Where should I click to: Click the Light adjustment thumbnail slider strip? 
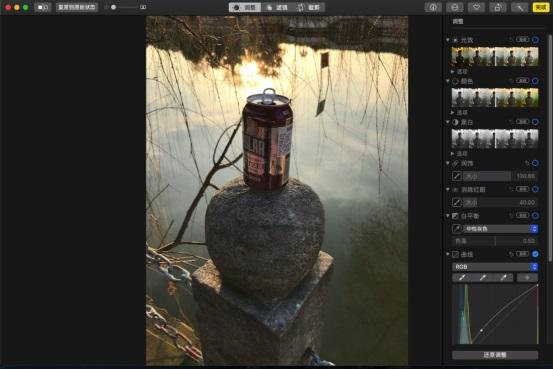tap(495, 56)
